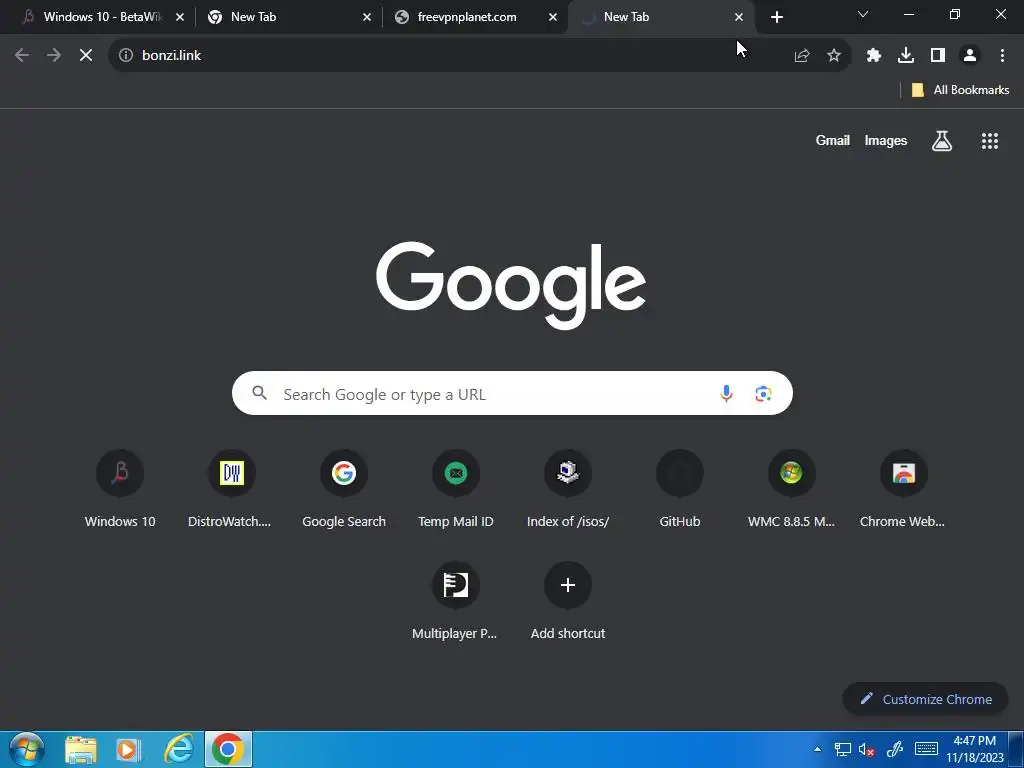Click the forward navigation arrow

coord(54,56)
